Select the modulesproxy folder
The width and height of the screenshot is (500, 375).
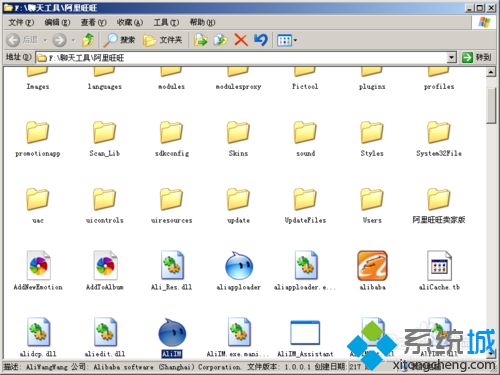(x=238, y=79)
